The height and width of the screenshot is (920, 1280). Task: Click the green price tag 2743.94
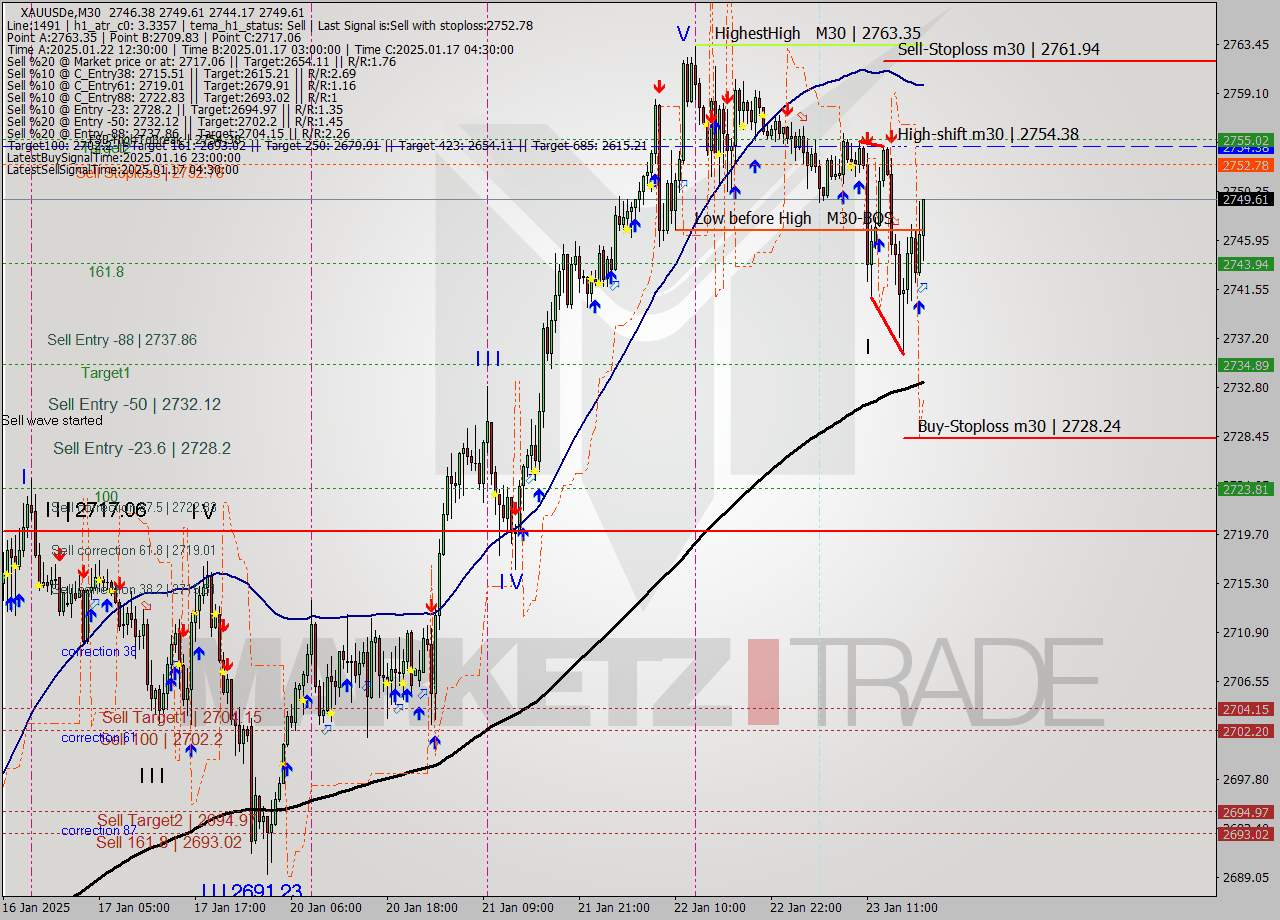point(1245,264)
